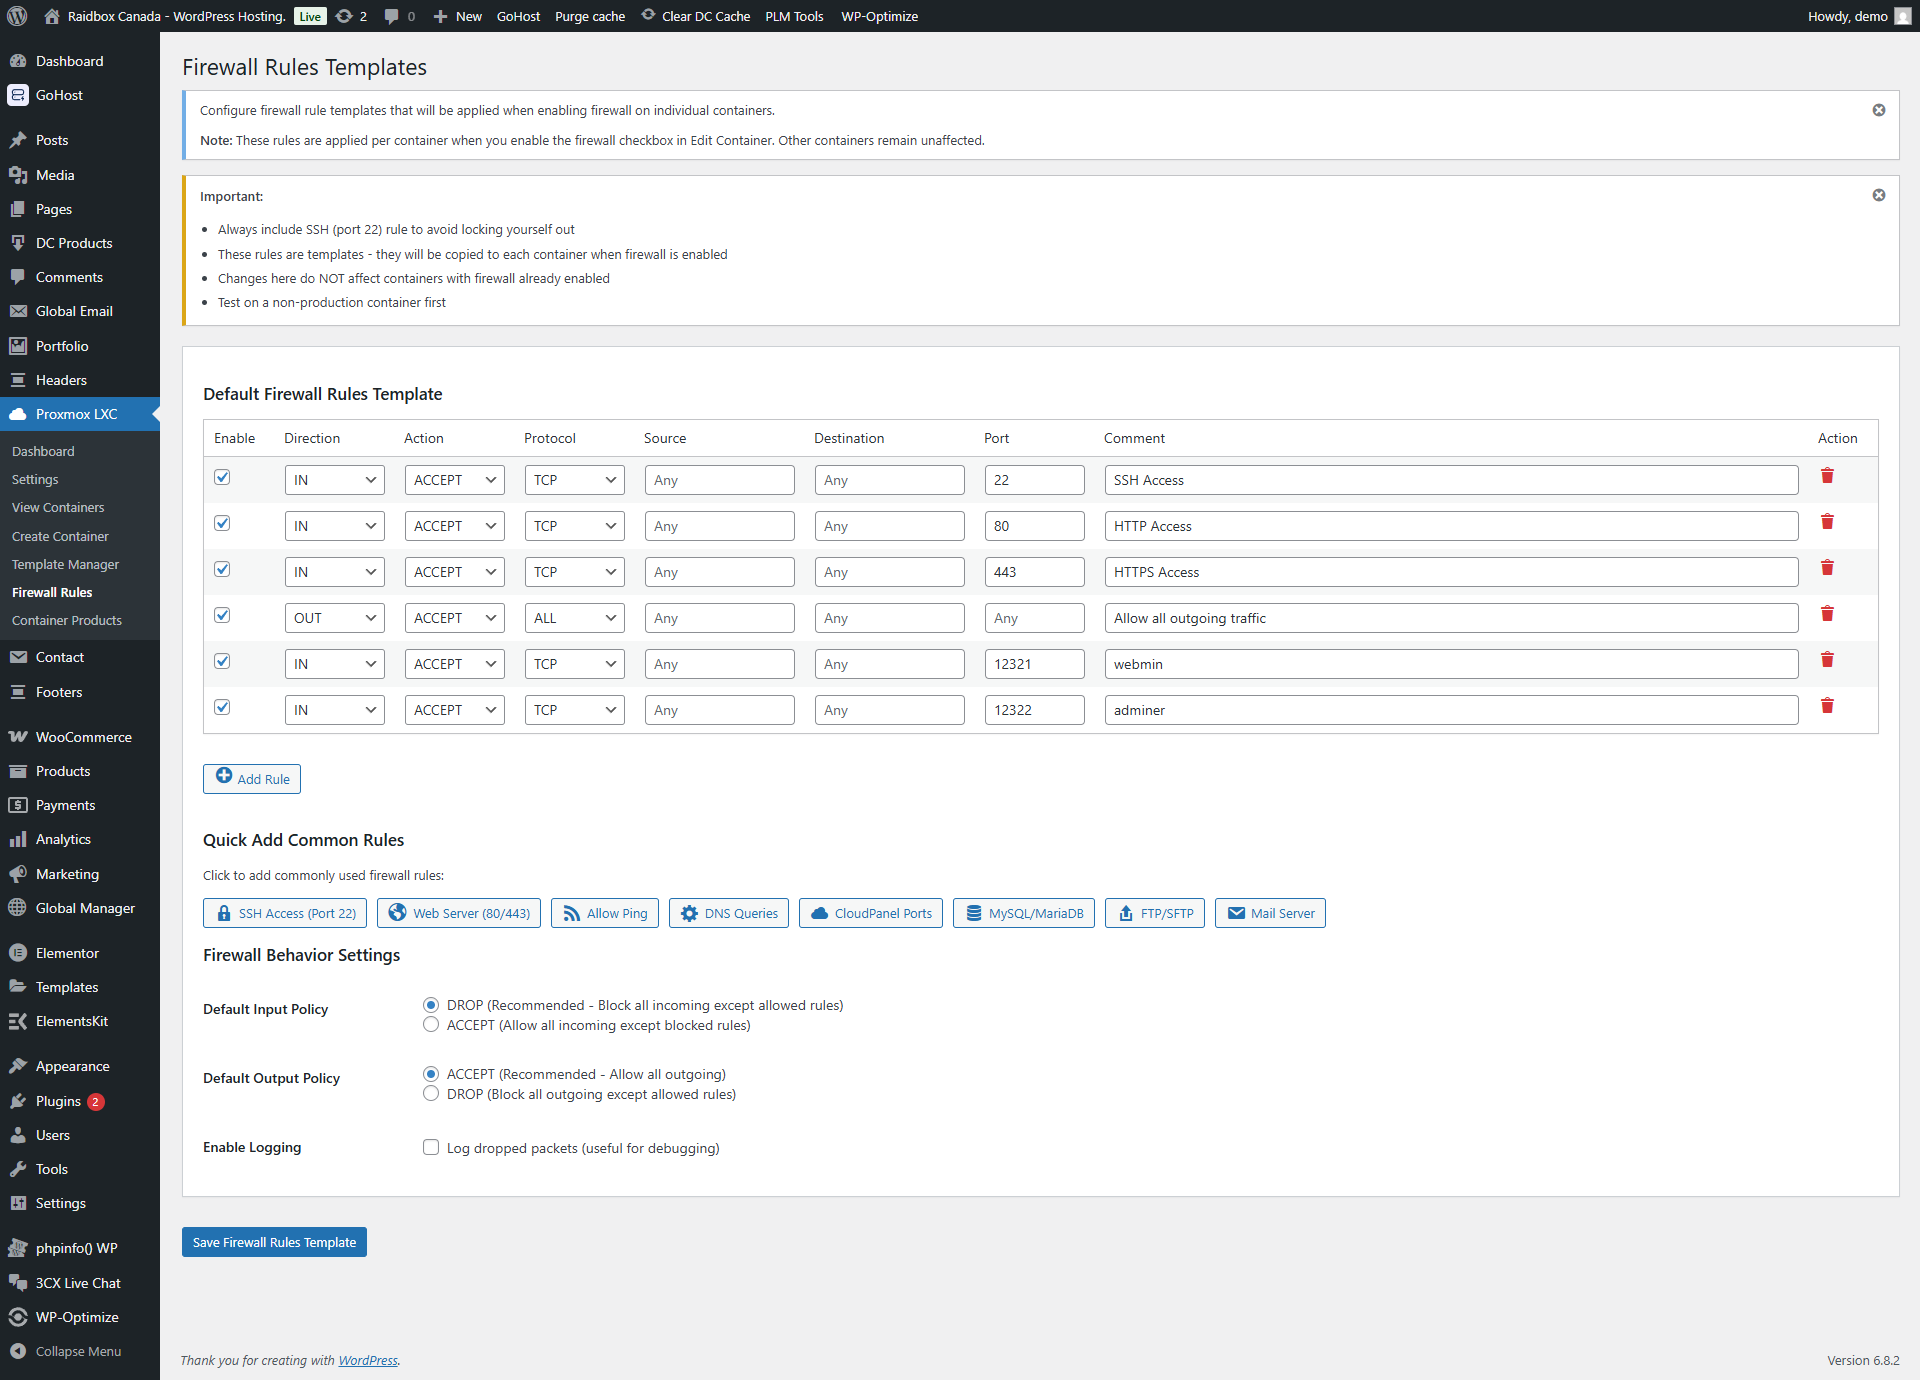Click the updates icon in admin bar

tap(345, 16)
